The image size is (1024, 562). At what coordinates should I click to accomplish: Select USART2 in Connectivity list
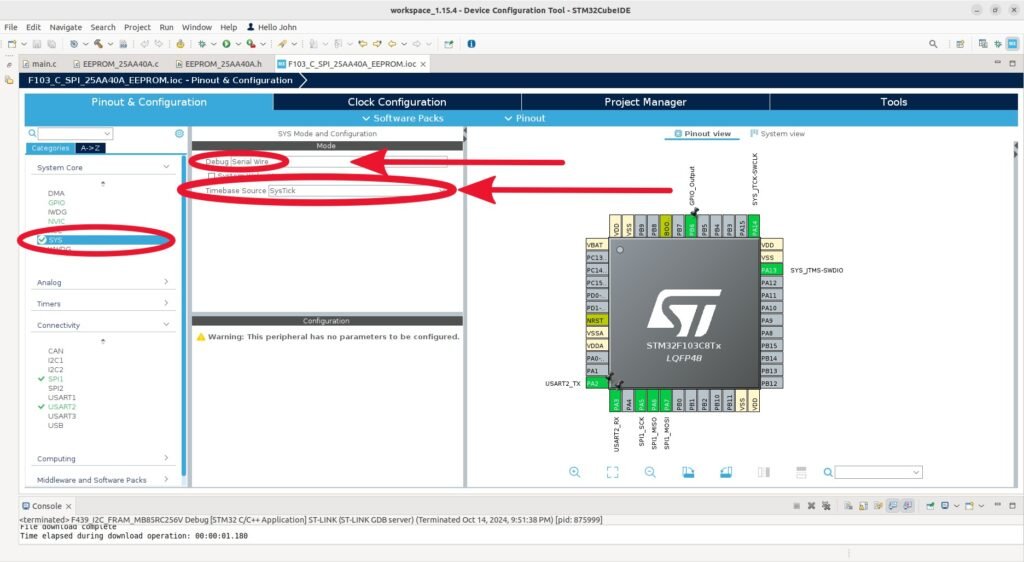coord(61,407)
